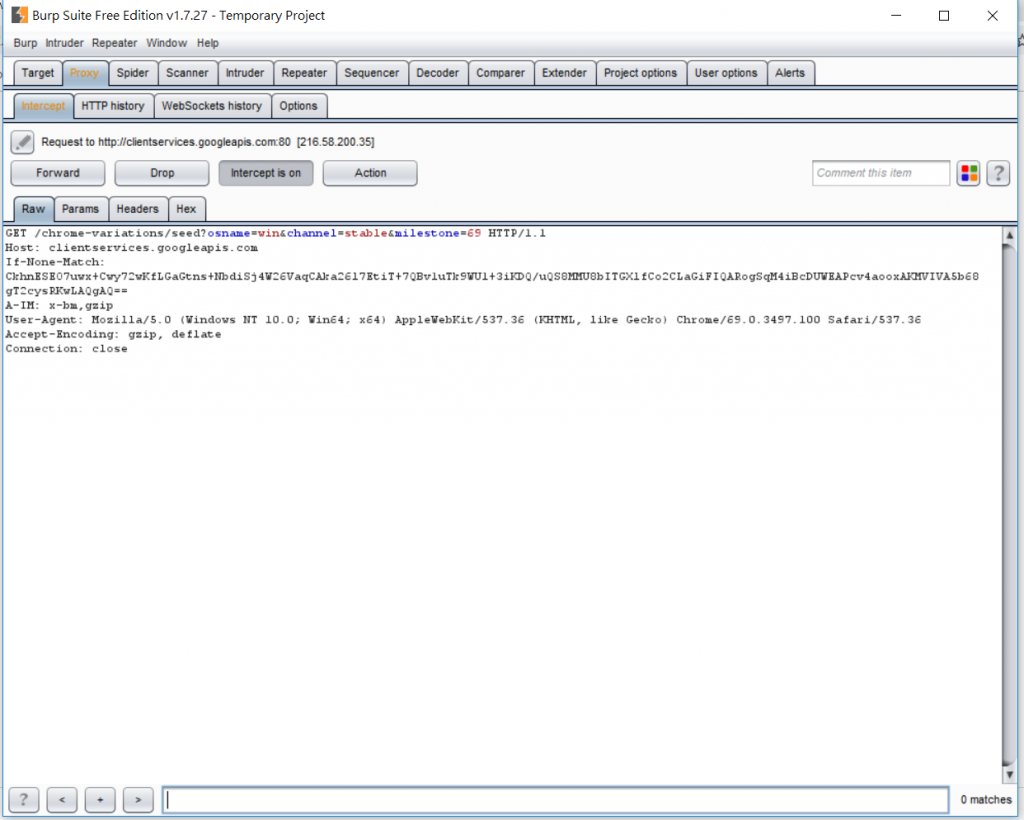Click the Comment this item field
The image size is (1024, 820).
[x=881, y=173]
